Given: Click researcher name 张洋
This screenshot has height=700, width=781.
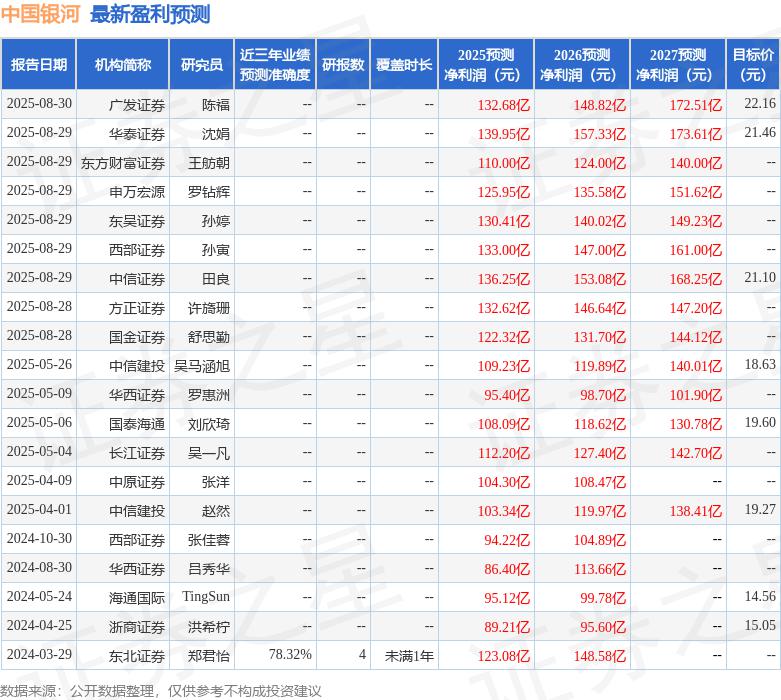Looking at the screenshot, I should [x=216, y=482].
